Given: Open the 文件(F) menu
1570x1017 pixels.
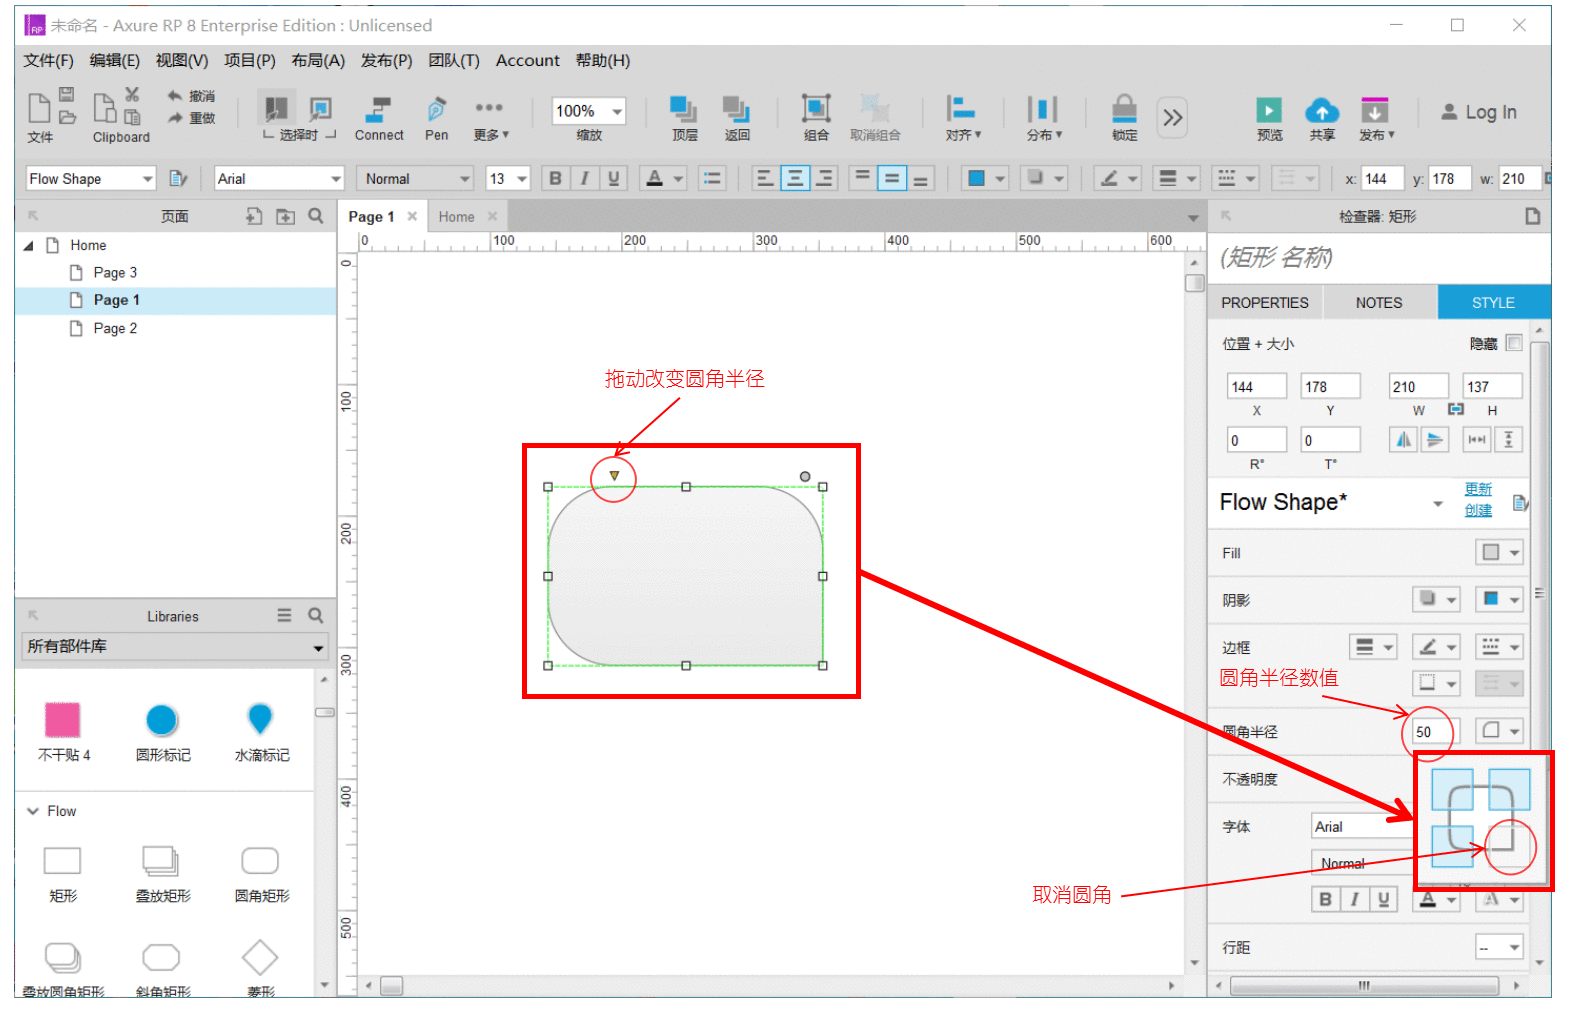Looking at the screenshot, I should tap(48, 60).
